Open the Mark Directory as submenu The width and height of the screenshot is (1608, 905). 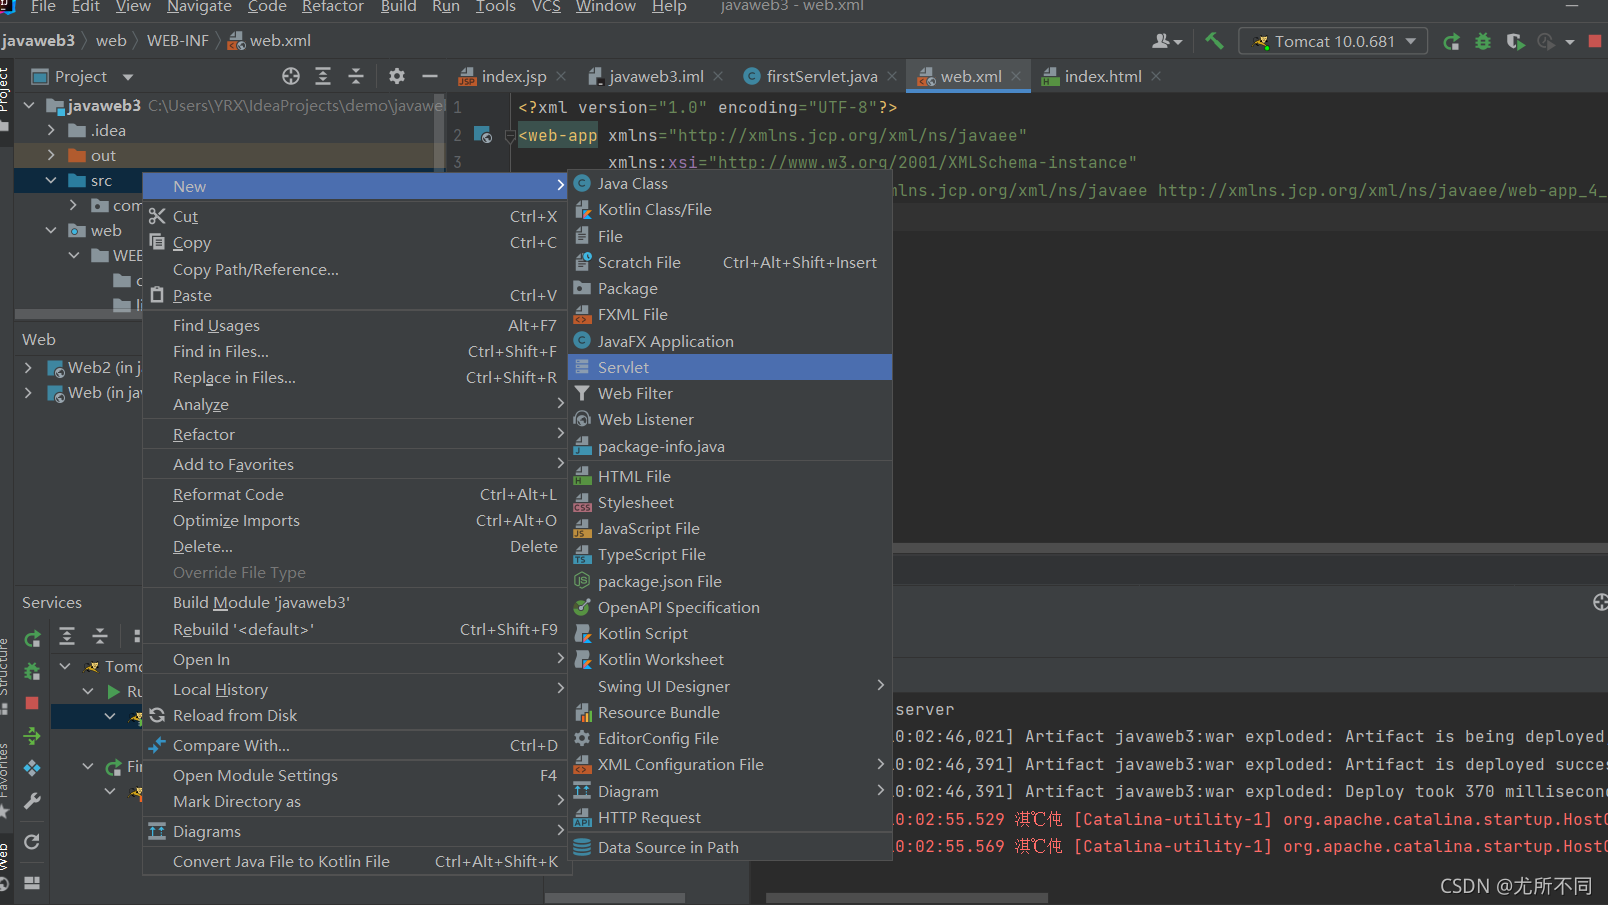pyautogui.click(x=356, y=801)
